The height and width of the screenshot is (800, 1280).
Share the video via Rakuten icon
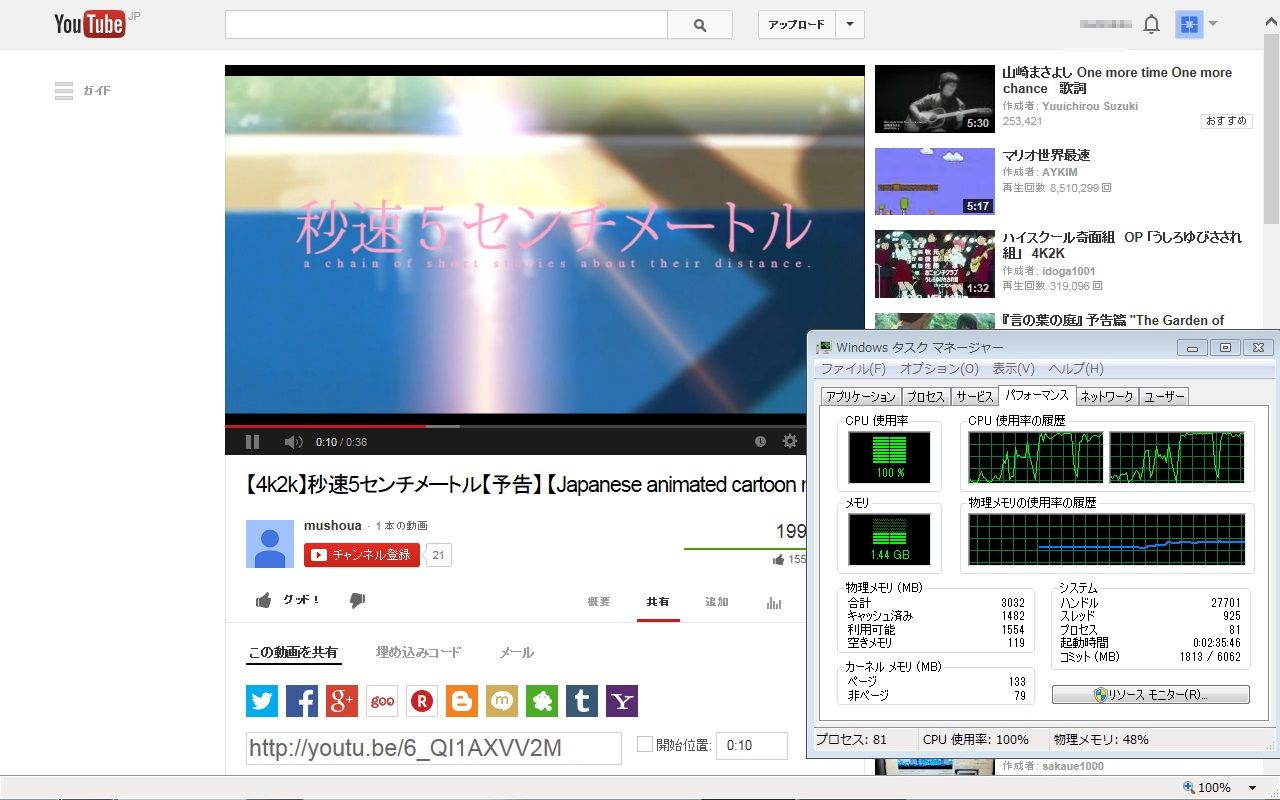[422, 701]
